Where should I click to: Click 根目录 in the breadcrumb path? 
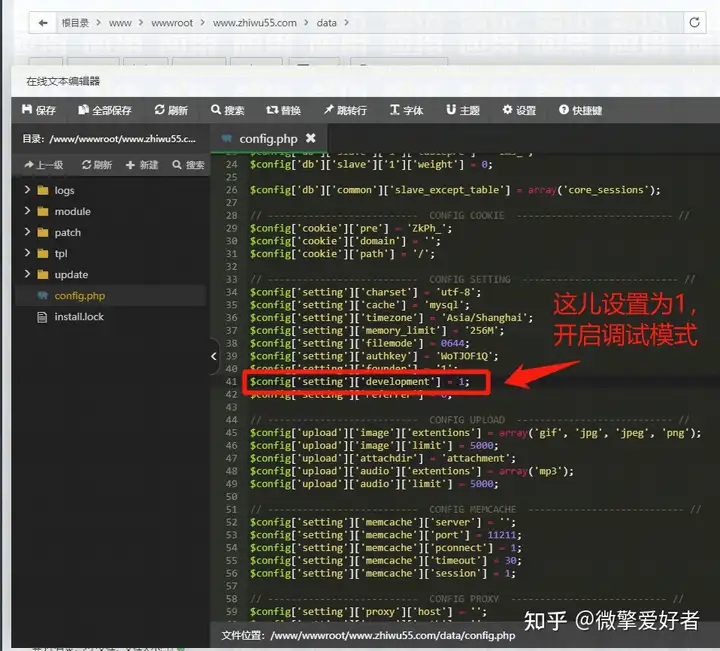point(75,23)
